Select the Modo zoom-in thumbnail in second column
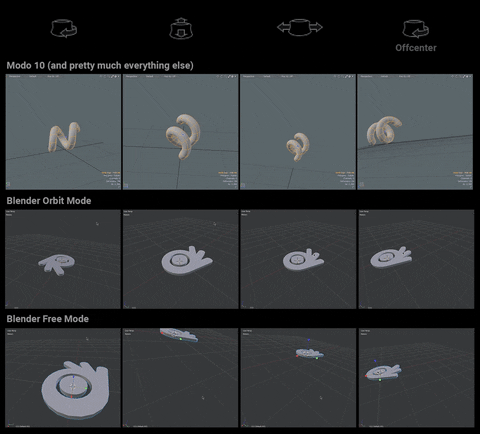 tap(181, 132)
